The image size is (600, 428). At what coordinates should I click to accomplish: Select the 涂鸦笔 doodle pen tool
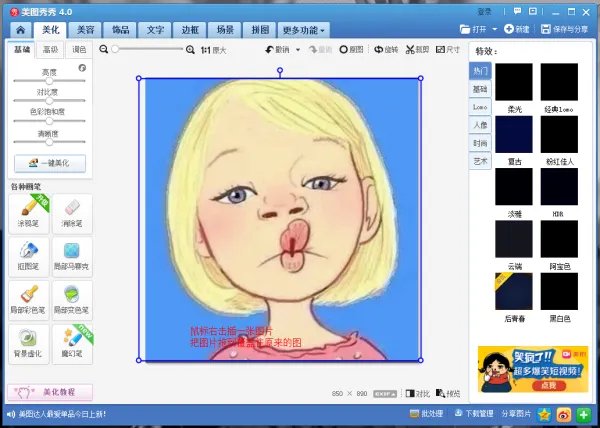pyautogui.click(x=28, y=214)
